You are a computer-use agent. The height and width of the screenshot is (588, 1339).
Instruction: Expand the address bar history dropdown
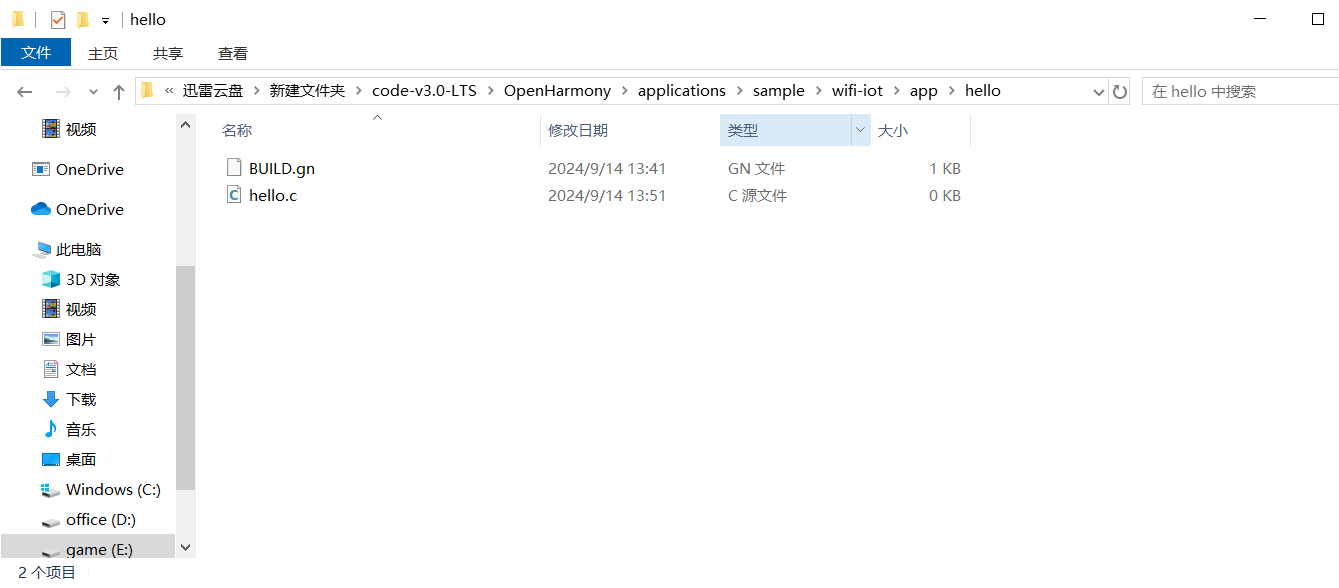[x=1099, y=92]
